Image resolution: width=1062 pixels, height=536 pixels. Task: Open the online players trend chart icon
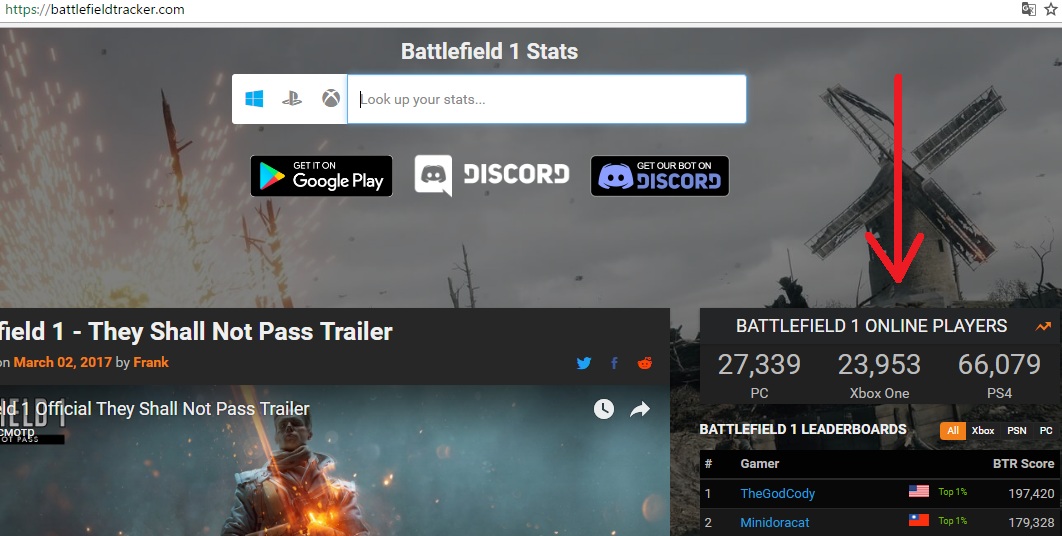click(x=1043, y=327)
